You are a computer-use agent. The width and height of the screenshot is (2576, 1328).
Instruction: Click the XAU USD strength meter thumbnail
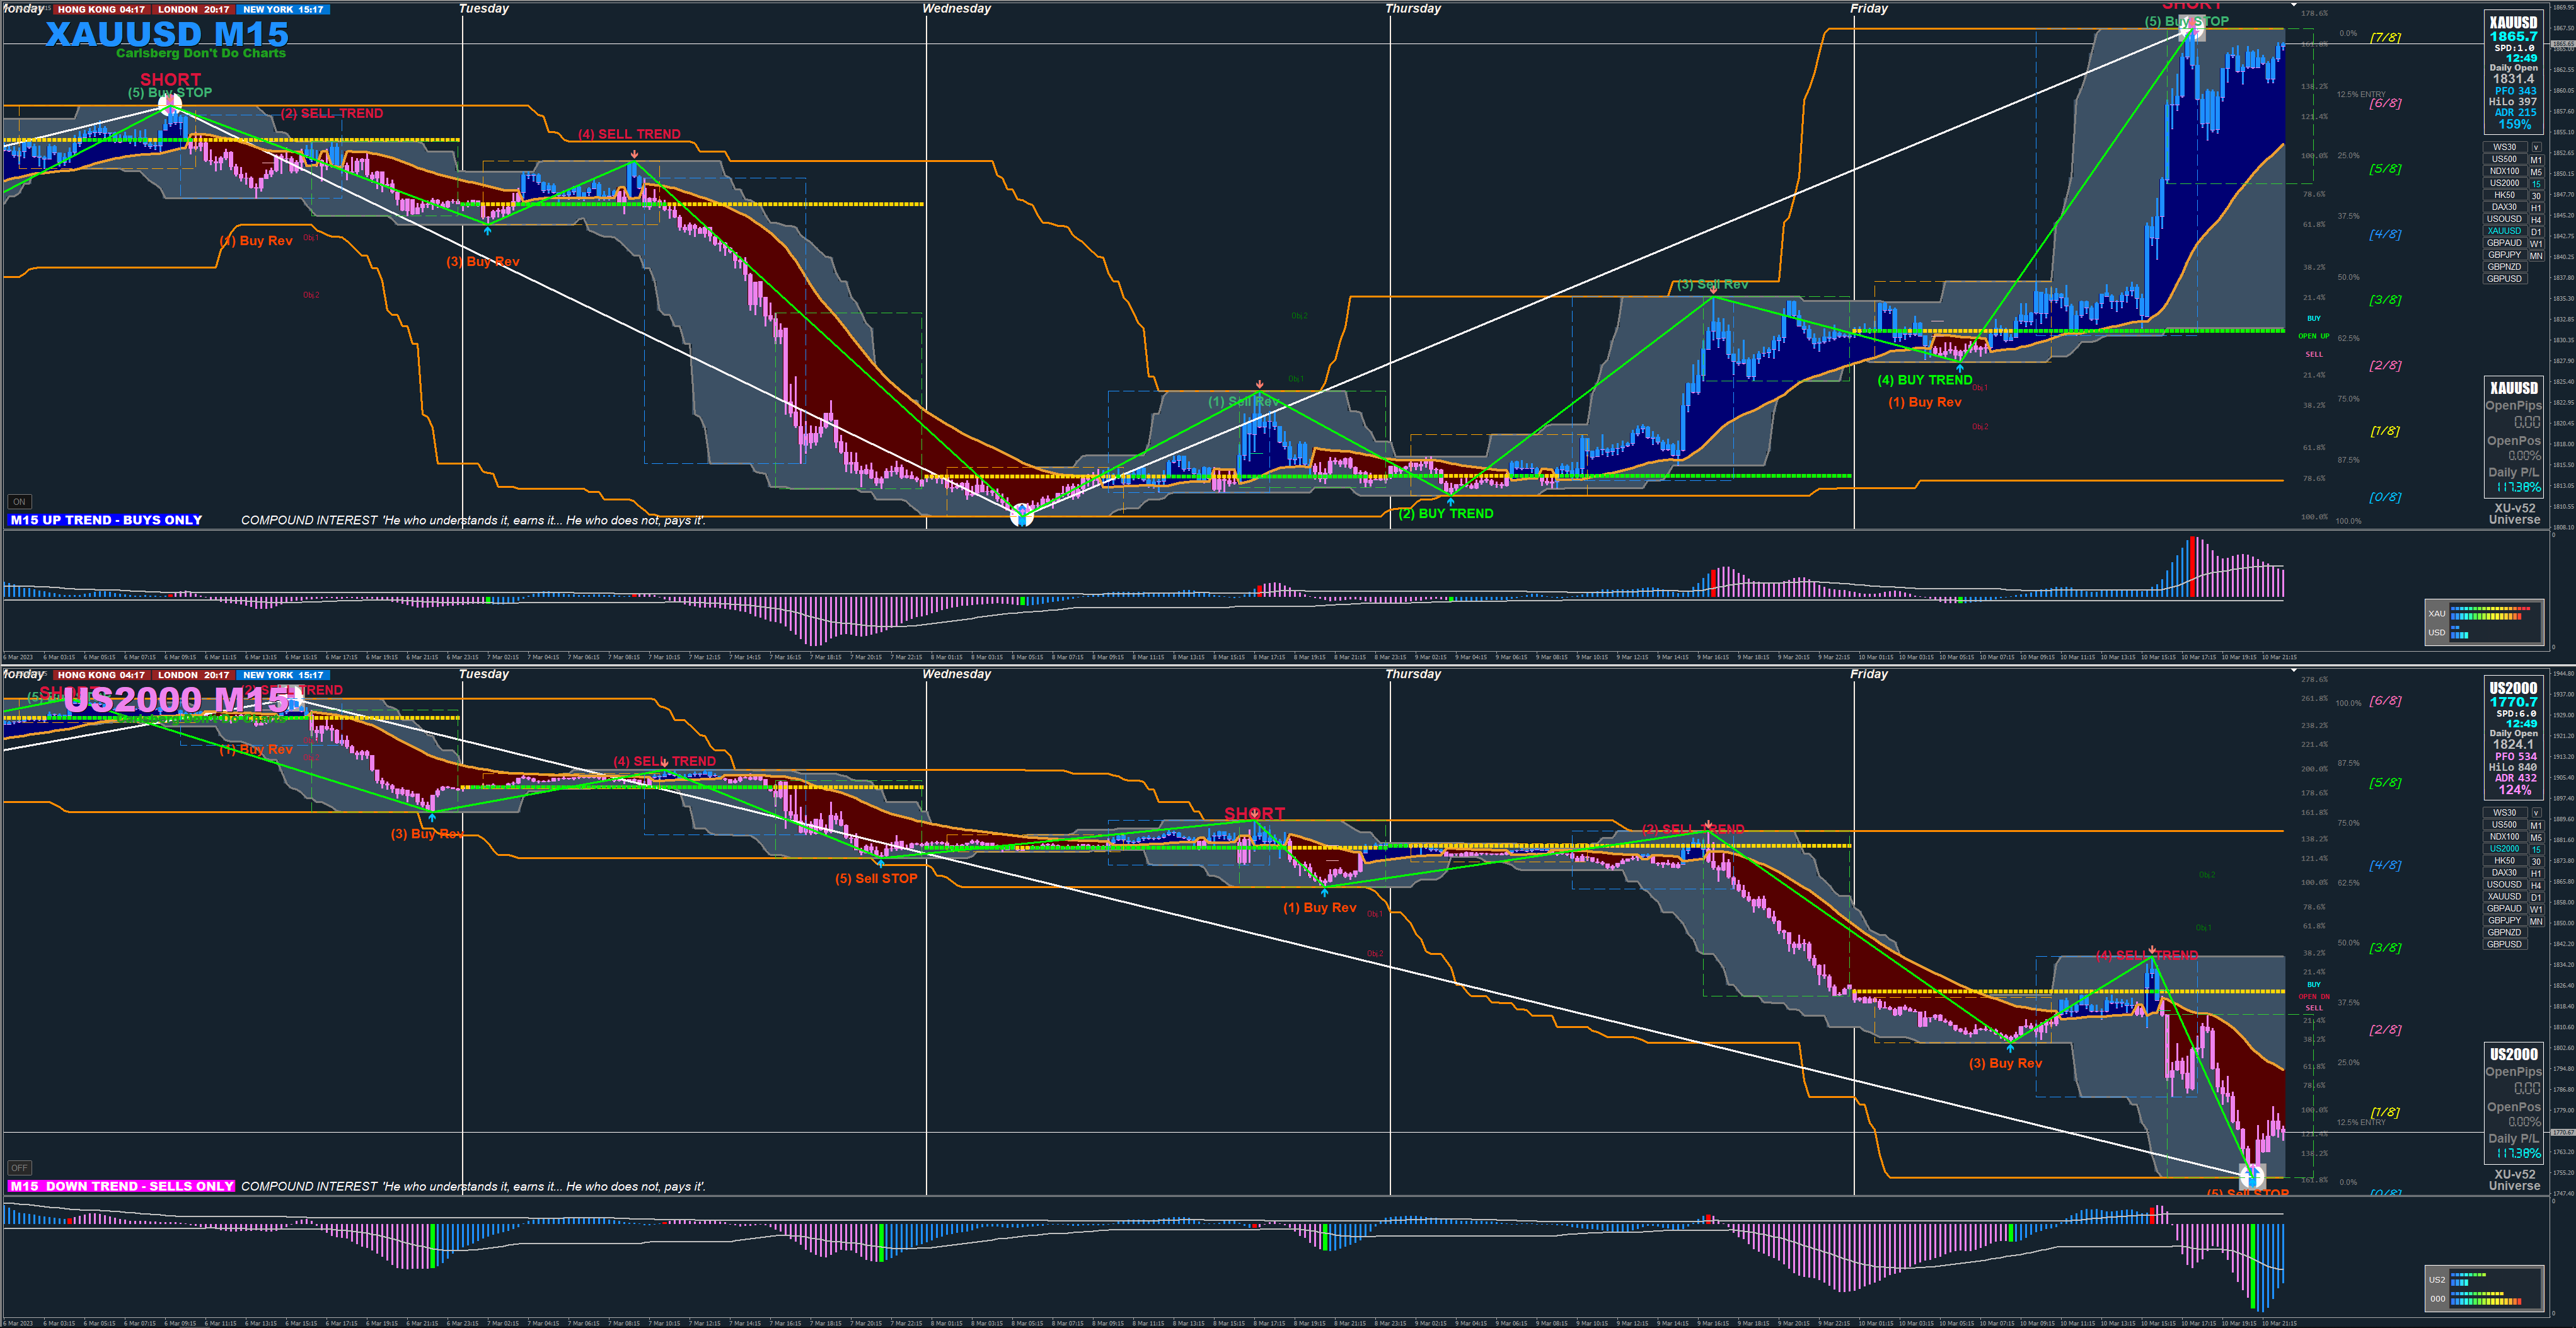click(x=2484, y=622)
